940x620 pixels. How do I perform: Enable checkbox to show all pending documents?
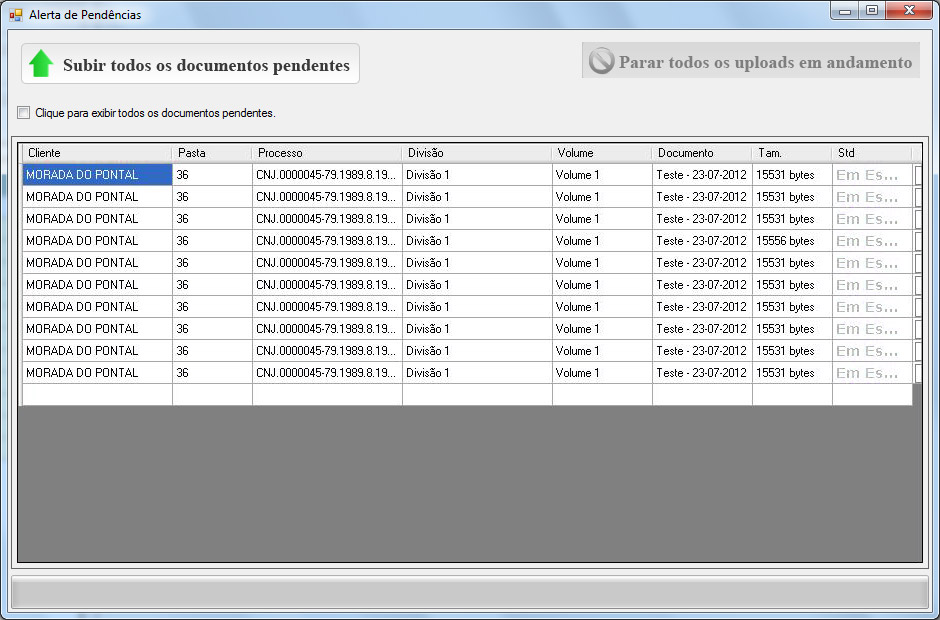(x=24, y=113)
